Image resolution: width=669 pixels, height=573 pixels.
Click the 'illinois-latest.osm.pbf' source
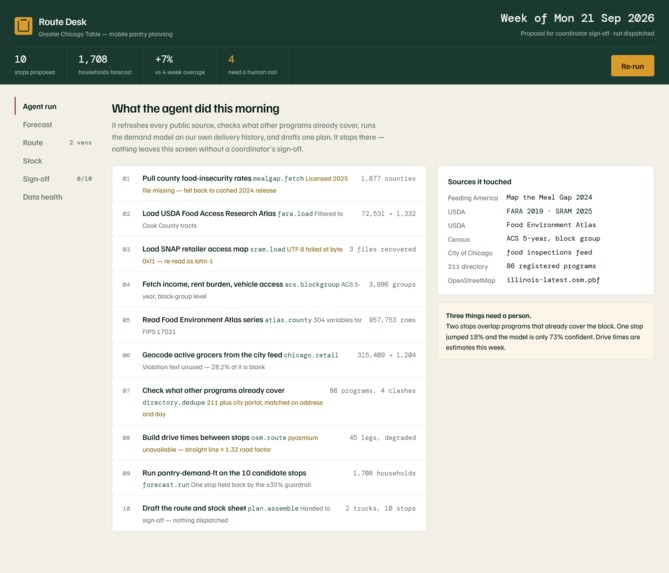(553, 280)
